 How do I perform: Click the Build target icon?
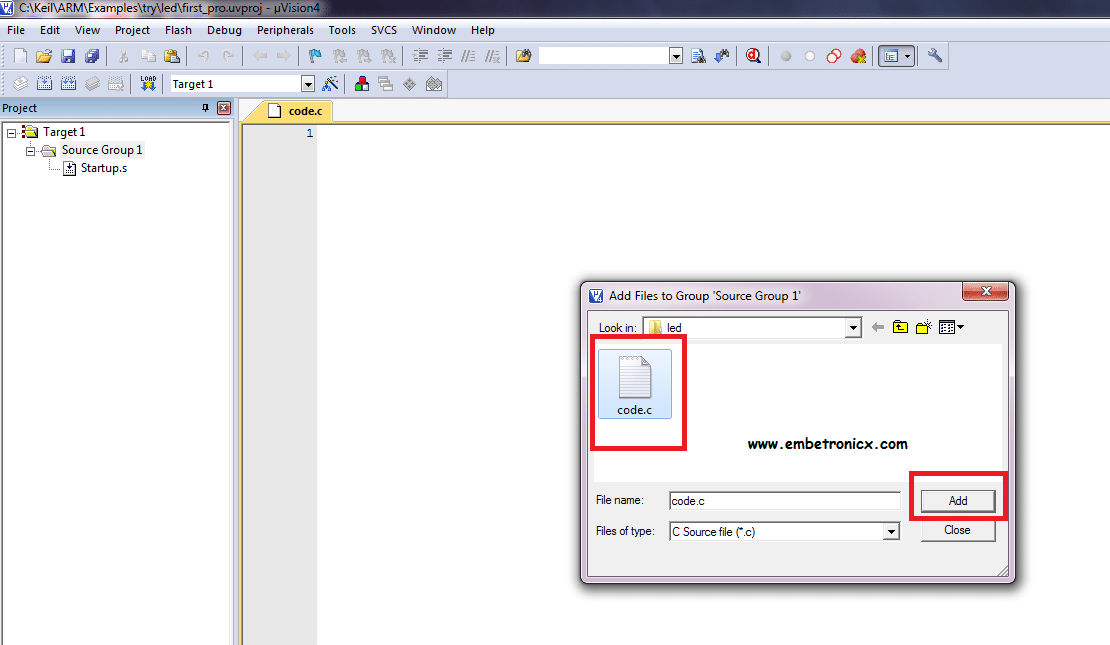coord(44,84)
